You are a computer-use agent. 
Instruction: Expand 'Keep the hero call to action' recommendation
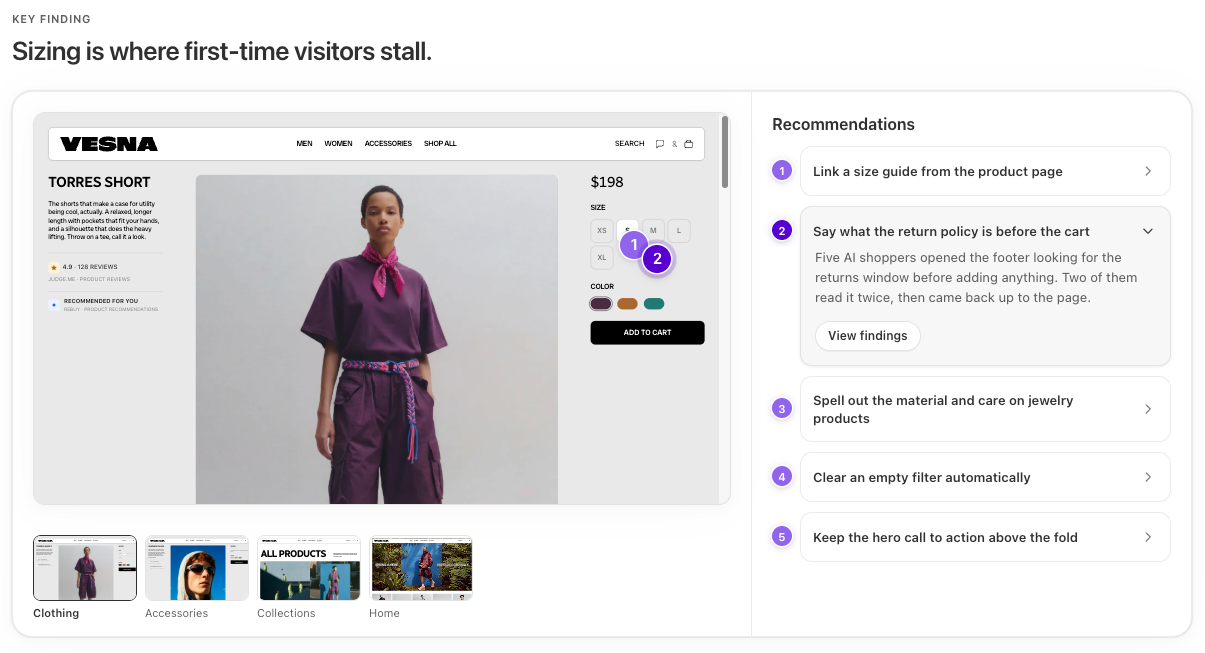click(x=985, y=537)
